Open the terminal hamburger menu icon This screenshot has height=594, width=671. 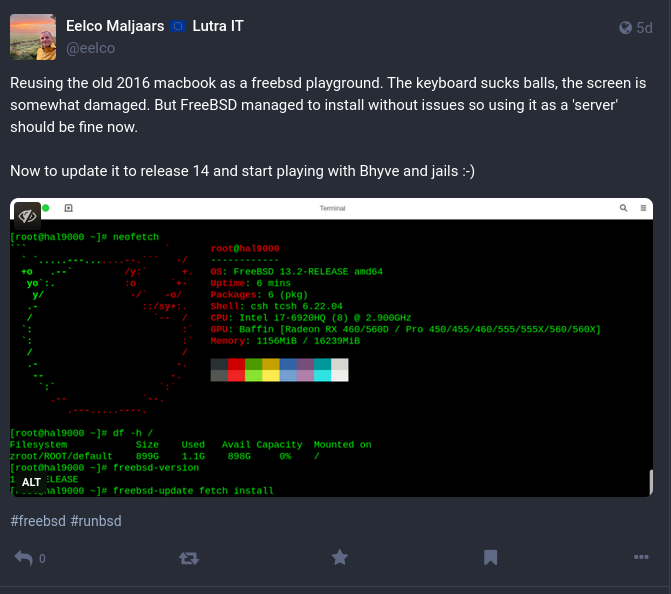tap(644, 208)
